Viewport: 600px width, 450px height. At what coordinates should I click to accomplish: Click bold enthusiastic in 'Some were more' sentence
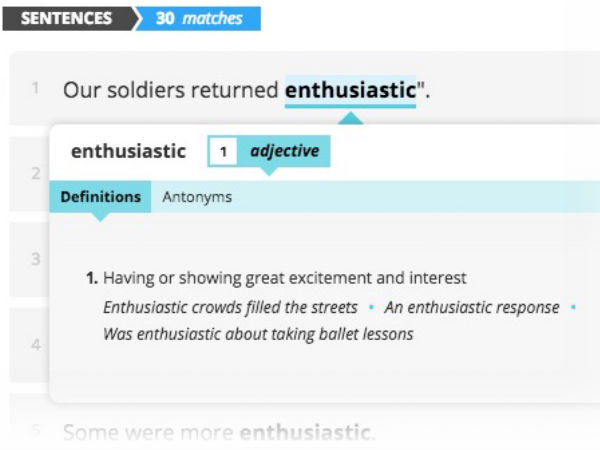point(304,433)
